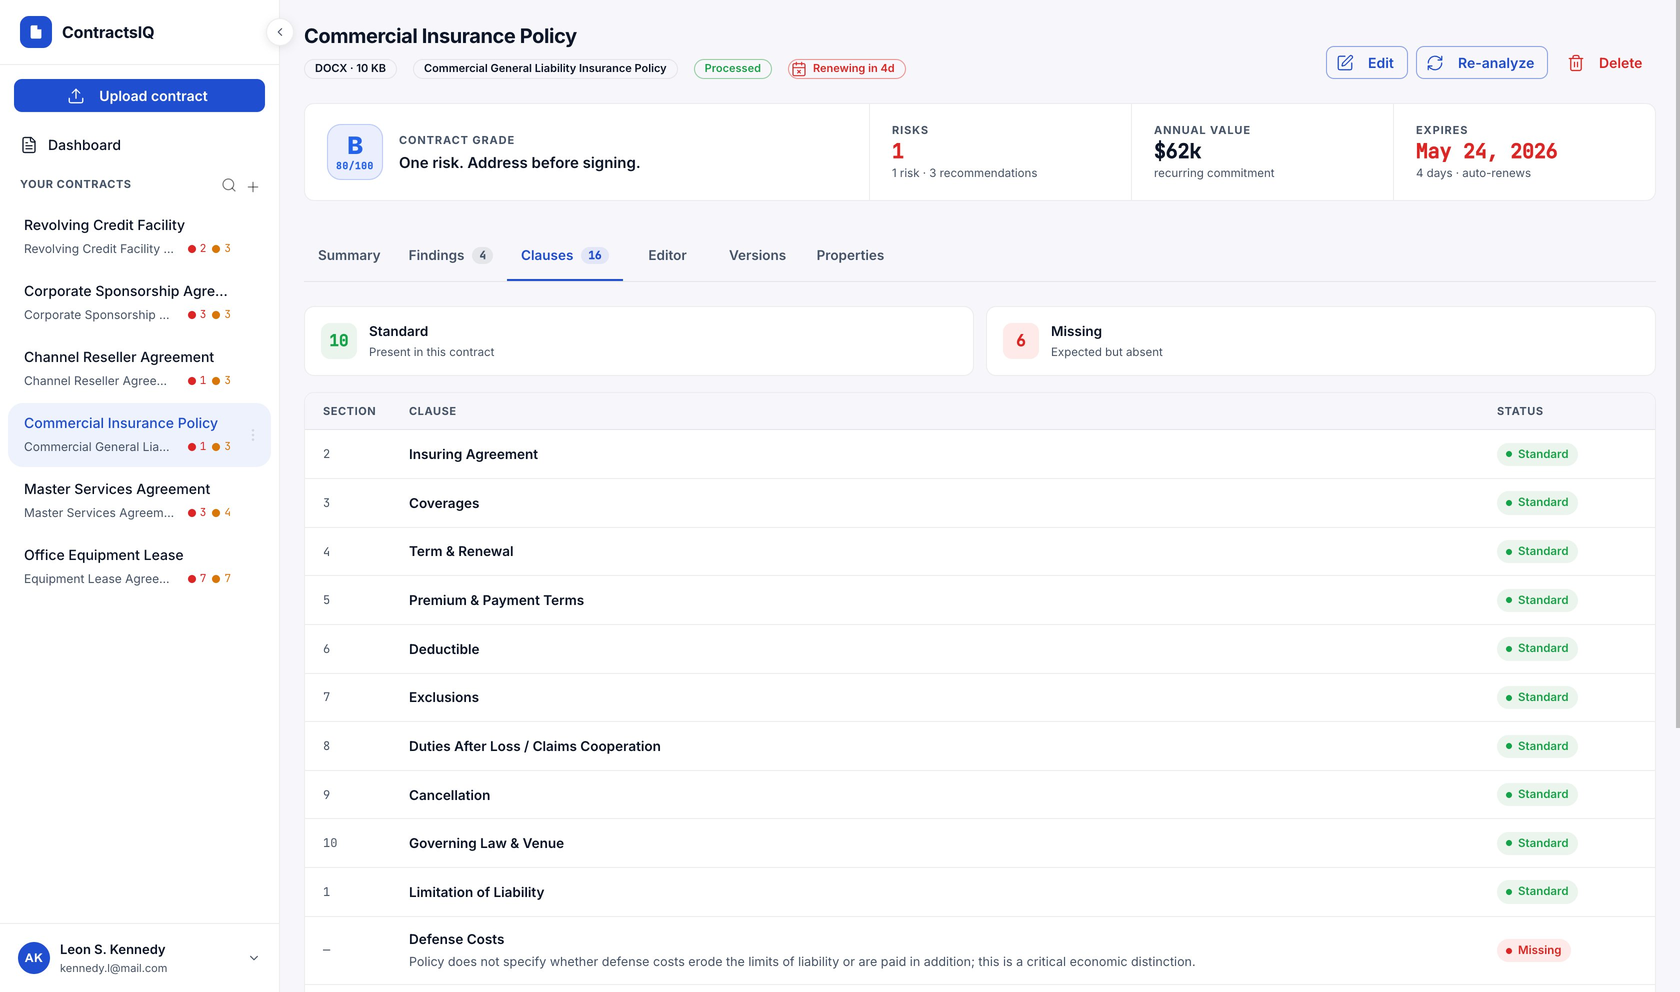1680x992 pixels.
Task: Open the Master Services Agreement contract
Action: (x=139, y=501)
